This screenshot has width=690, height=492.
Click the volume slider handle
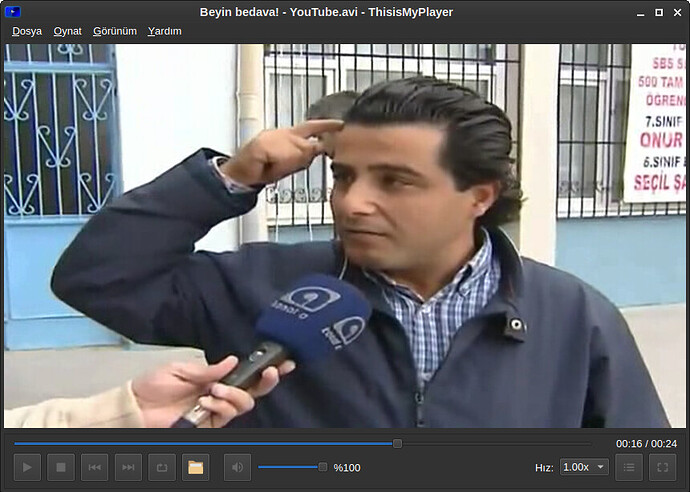point(323,467)
